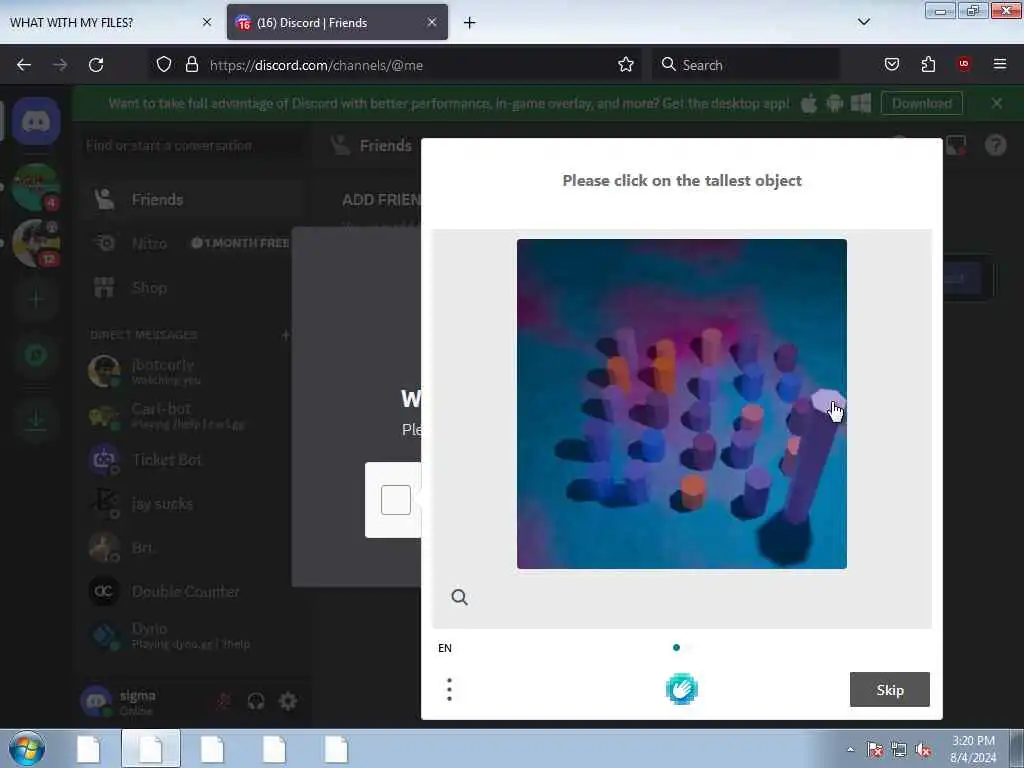
Task: Click Find or start a conversation field
Action: [x=191, y=145]
